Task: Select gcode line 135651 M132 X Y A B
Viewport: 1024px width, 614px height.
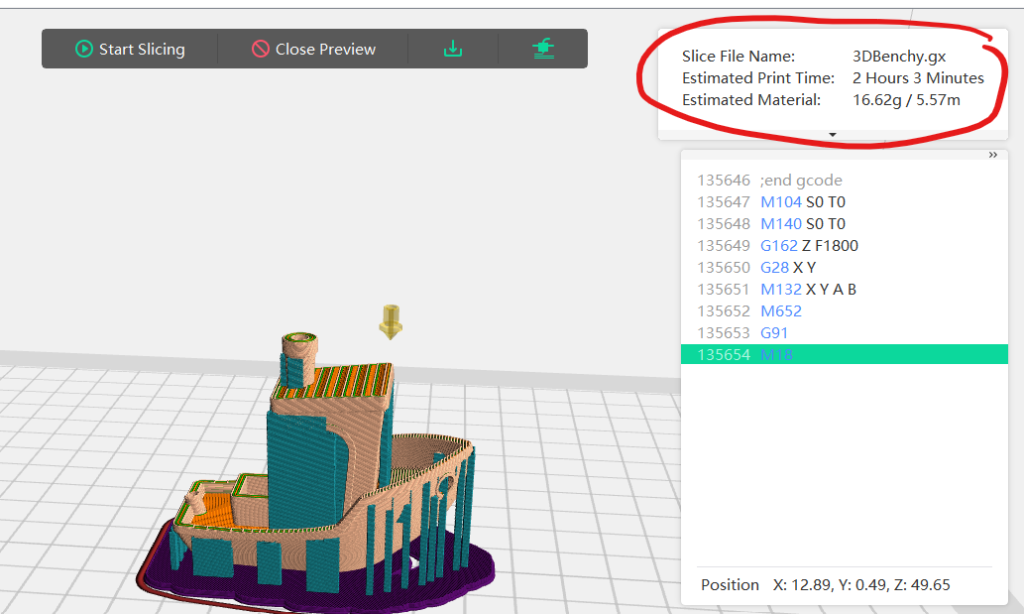Action: click(844, 289)
